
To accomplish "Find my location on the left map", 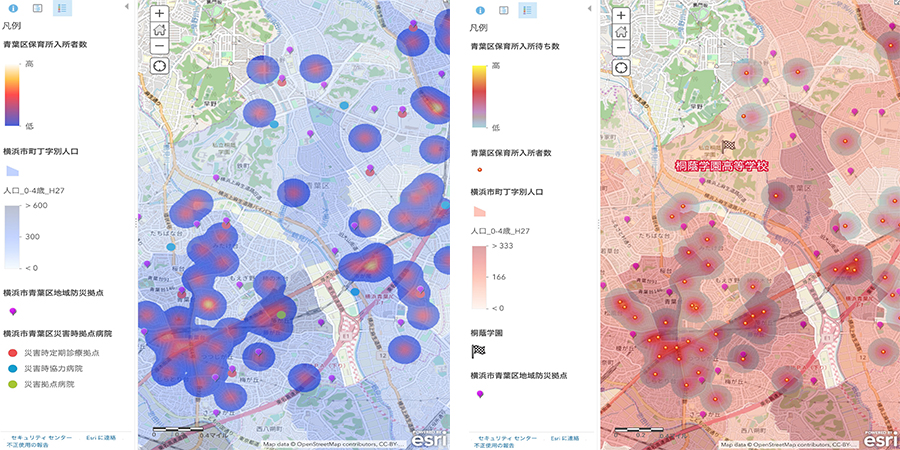I will [159, 66].
